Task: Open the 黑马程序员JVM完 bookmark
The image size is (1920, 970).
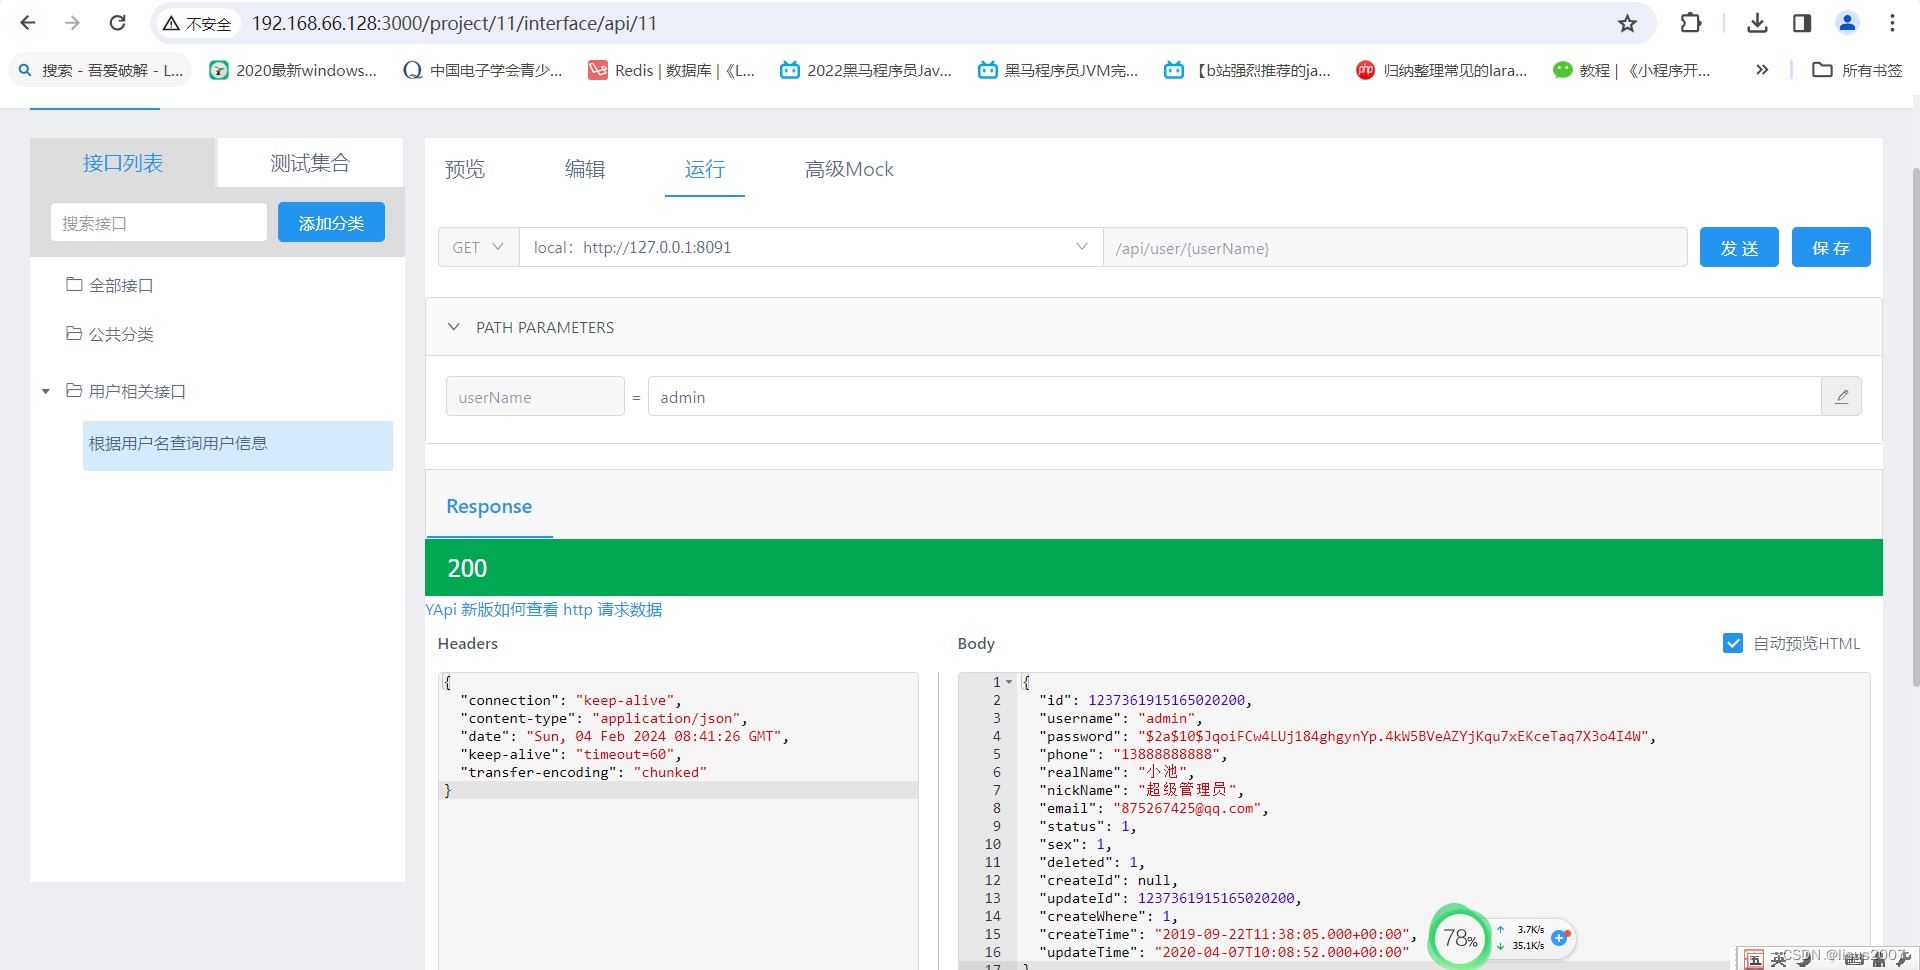Action: point(1059,70)
